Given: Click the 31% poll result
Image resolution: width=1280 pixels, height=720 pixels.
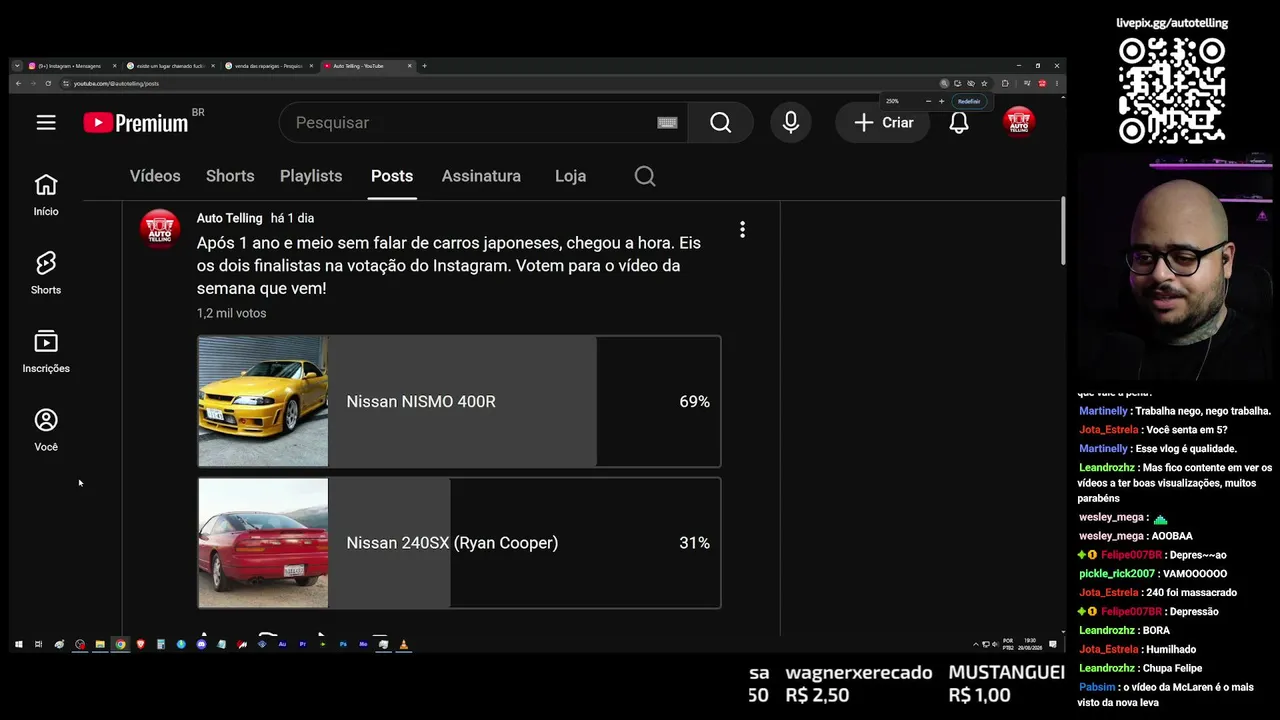Looking at the screenshot, I should 694,543.
